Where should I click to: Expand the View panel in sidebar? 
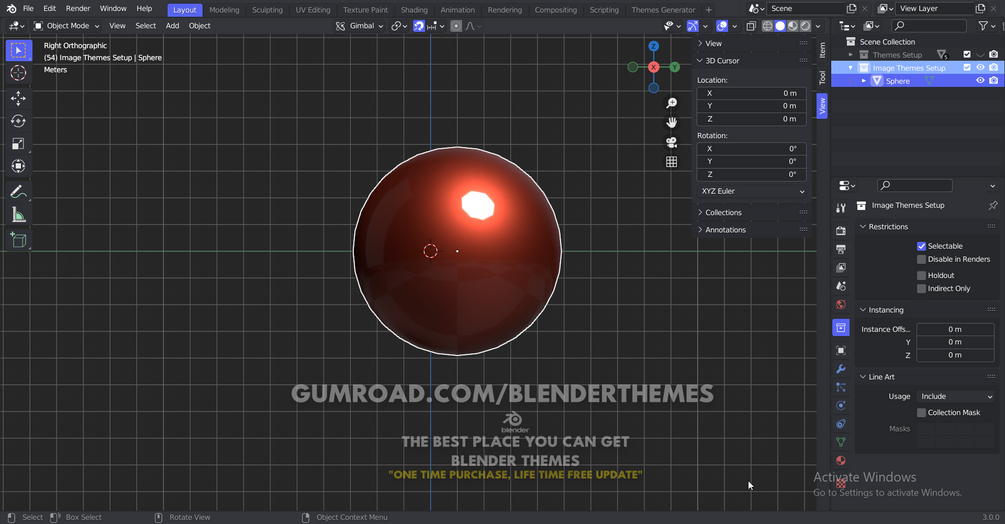pos(700,44)
